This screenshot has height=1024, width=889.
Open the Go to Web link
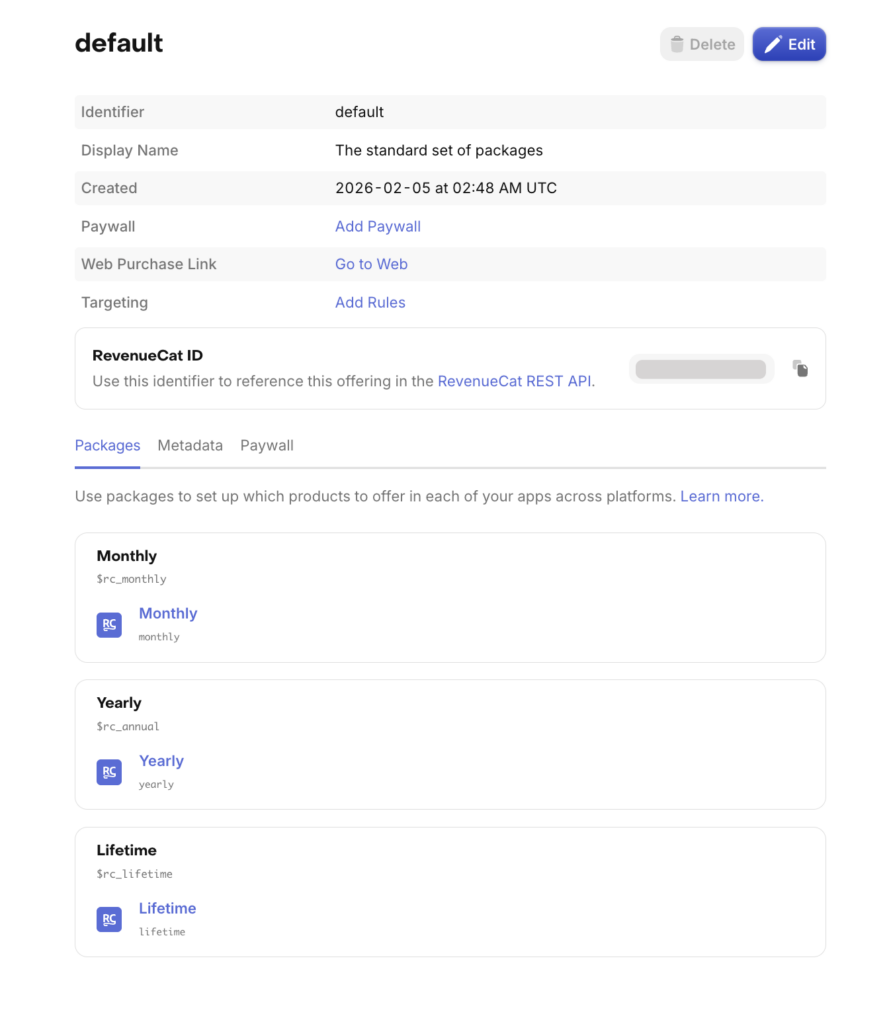tap(371, 265)
